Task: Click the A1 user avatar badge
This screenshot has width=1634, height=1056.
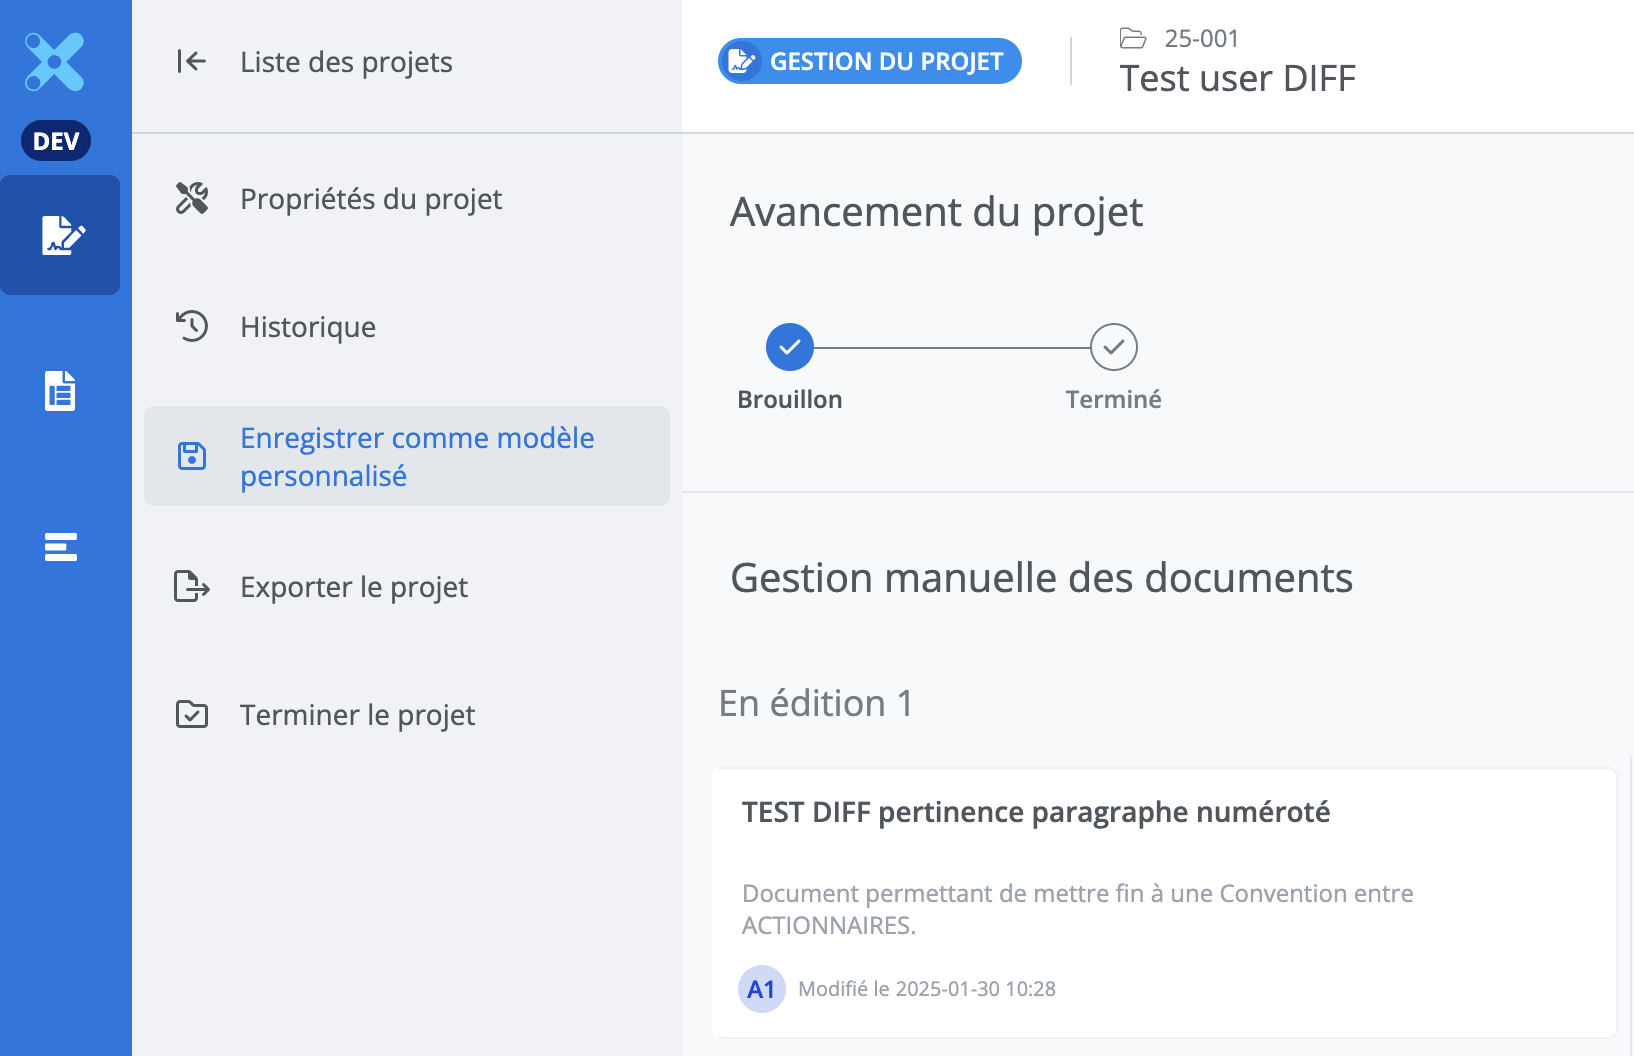Action: click(x=761, y=989)
